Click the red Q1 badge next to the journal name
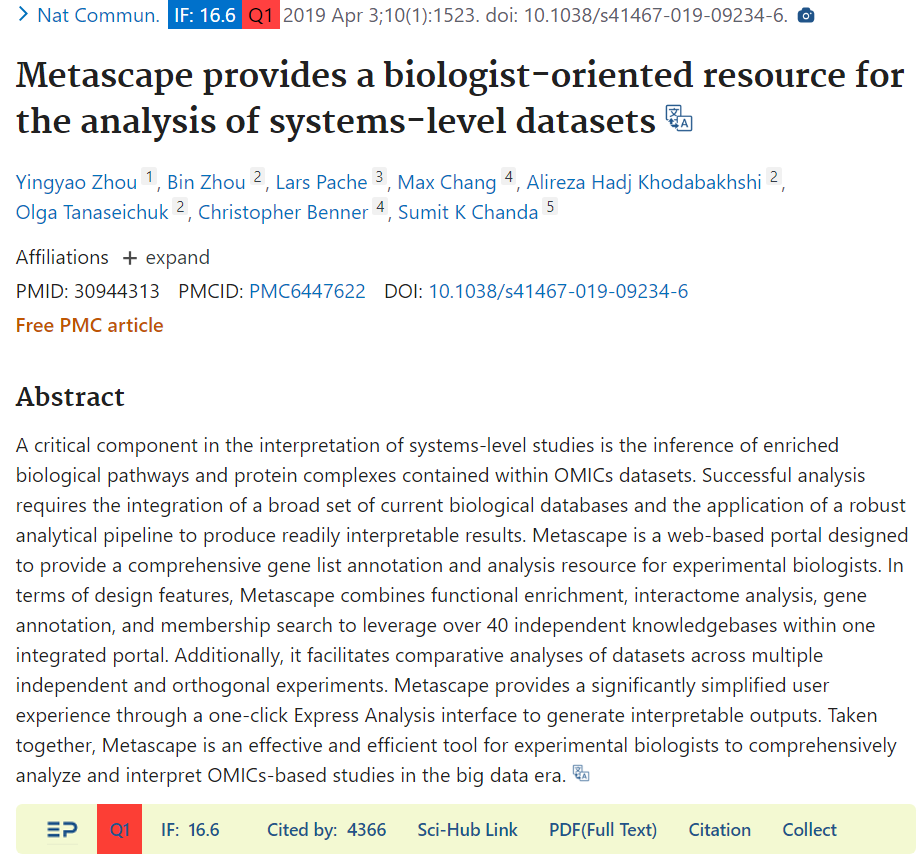 (261, 15)
